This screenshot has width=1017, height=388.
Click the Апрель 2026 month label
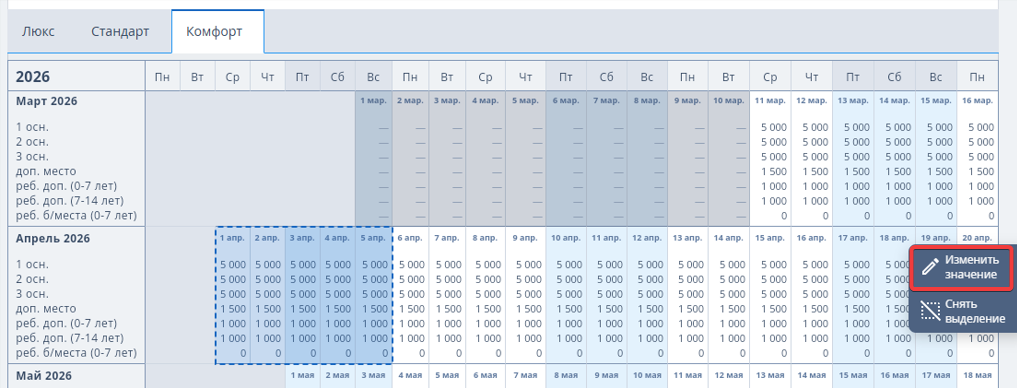(x=53, y=238)
